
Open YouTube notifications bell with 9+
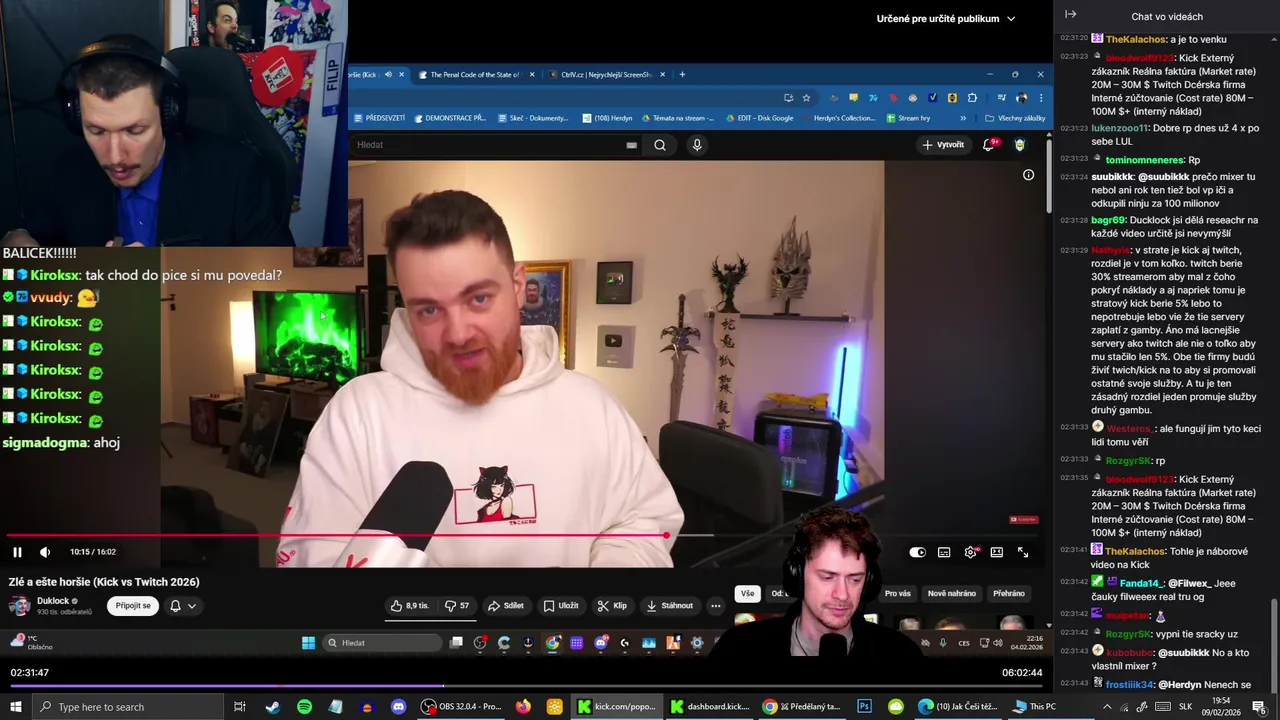tap(990, 145)
